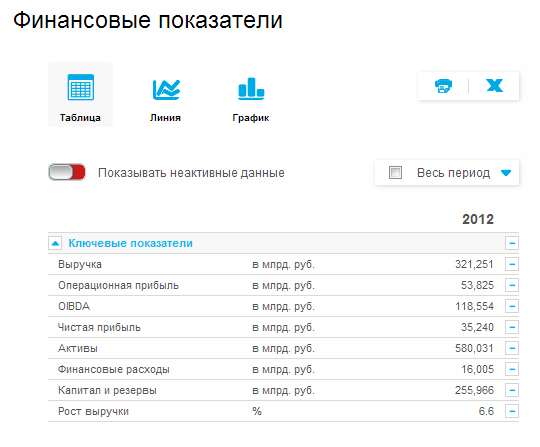
Task: Select the Финансовые расходы row label
Action: coord(114,370)
